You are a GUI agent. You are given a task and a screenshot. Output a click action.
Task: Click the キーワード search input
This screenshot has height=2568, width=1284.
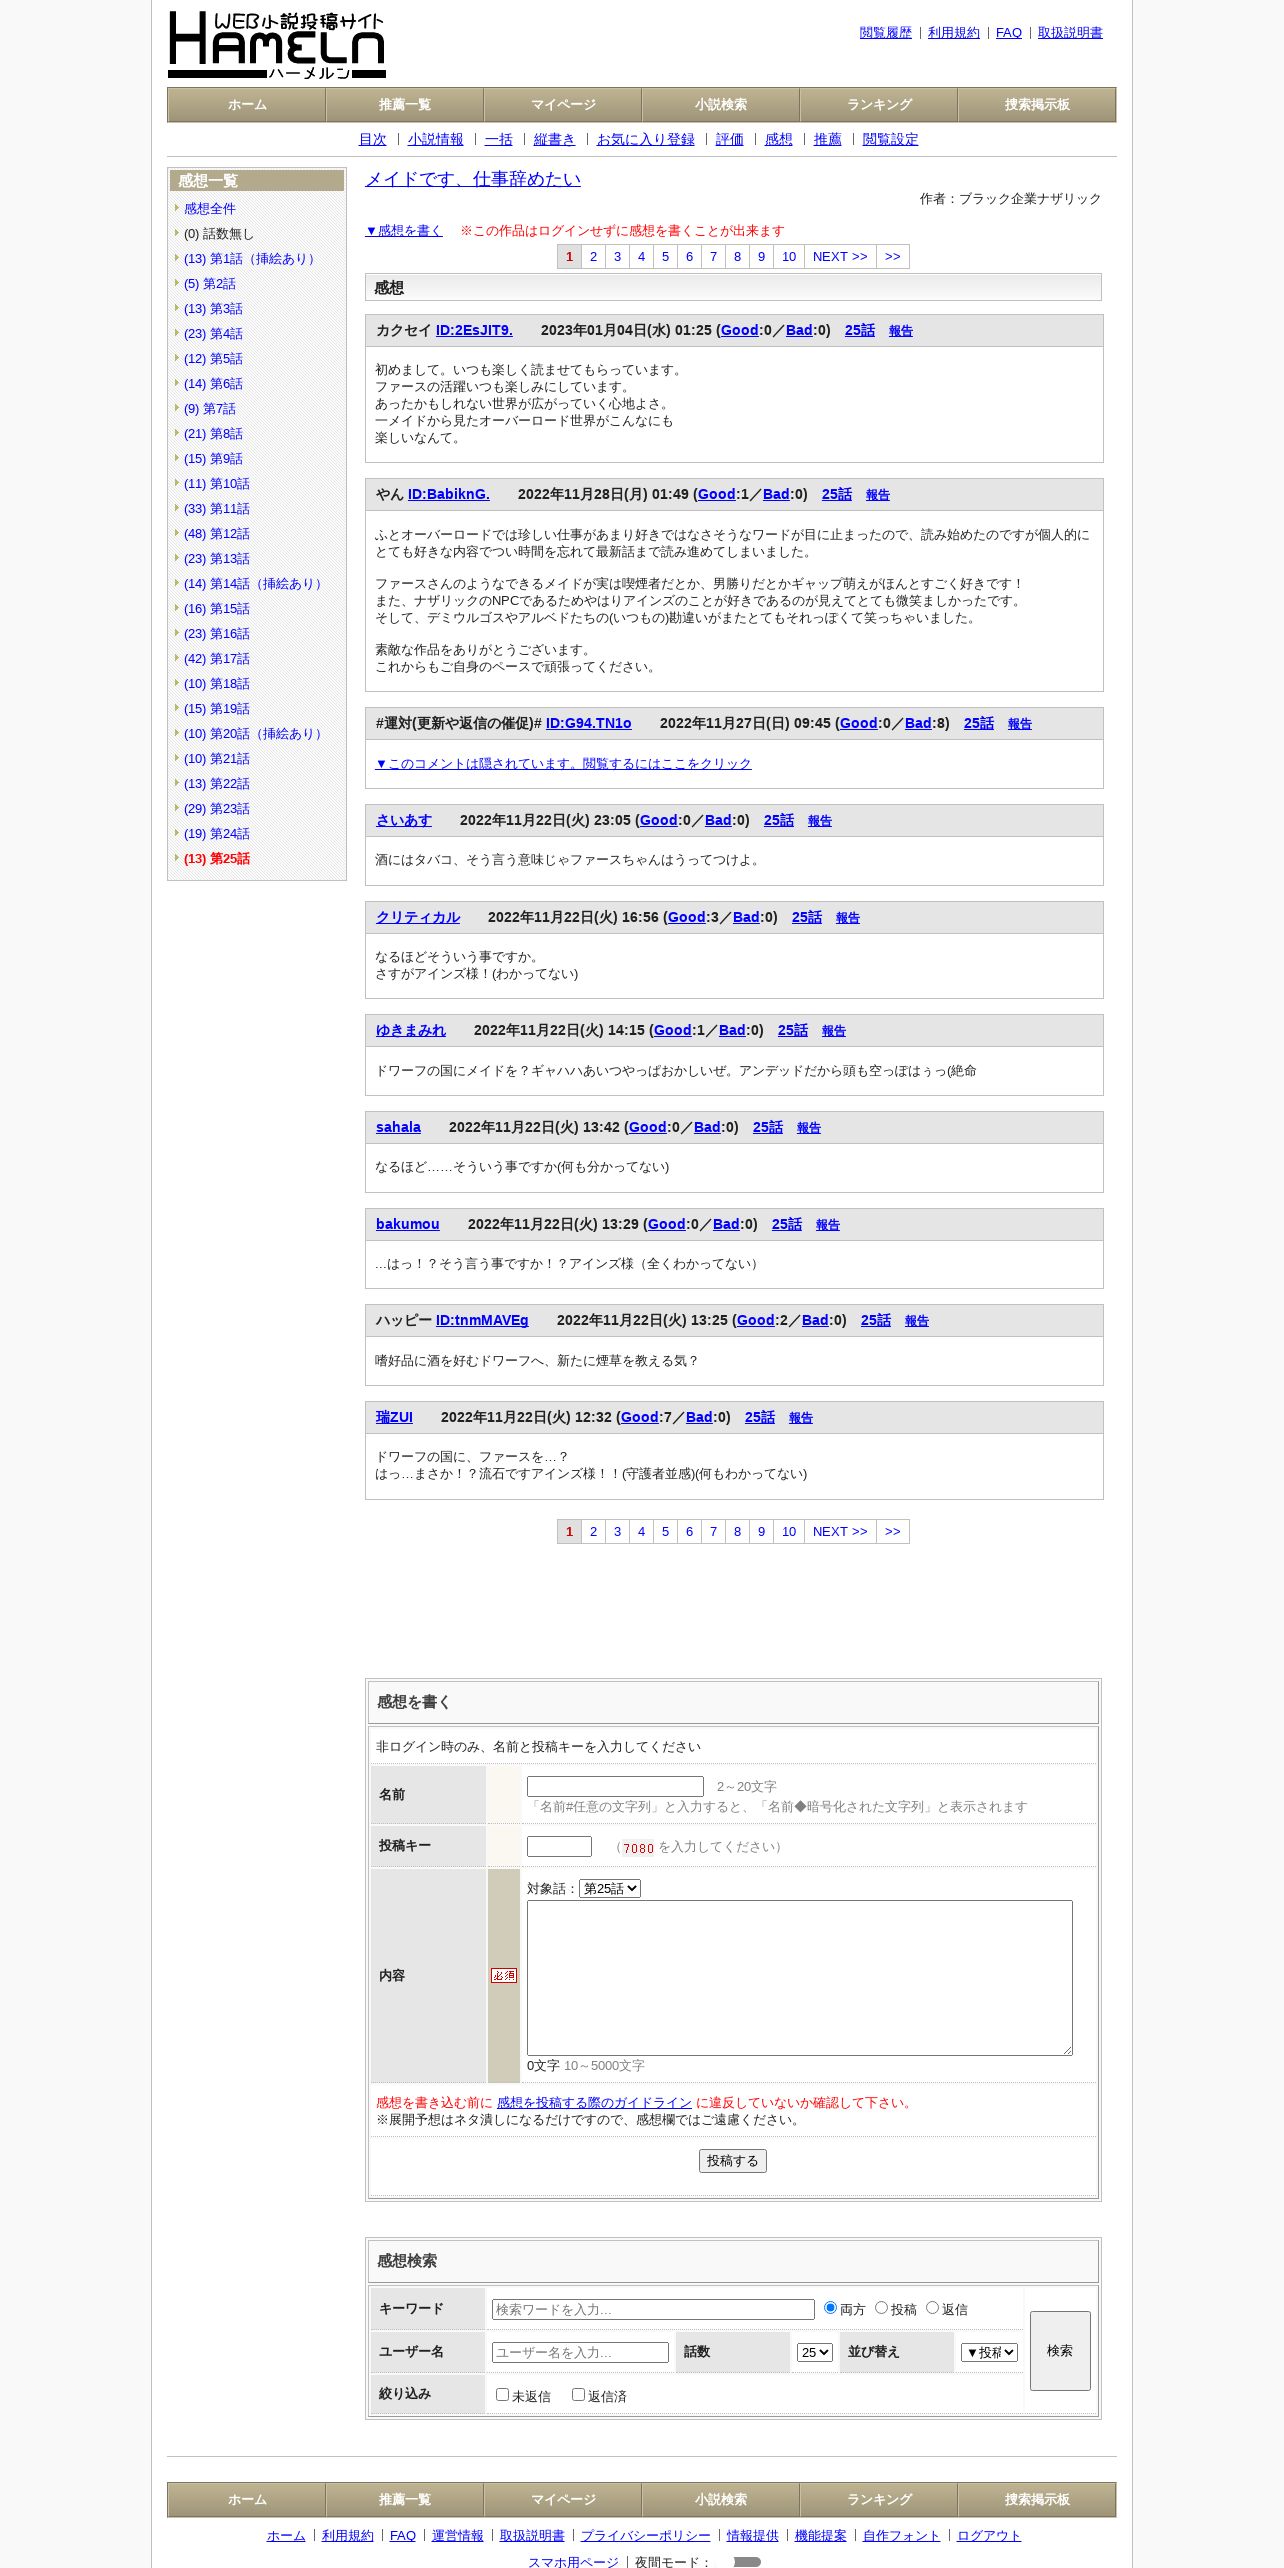653,2309
